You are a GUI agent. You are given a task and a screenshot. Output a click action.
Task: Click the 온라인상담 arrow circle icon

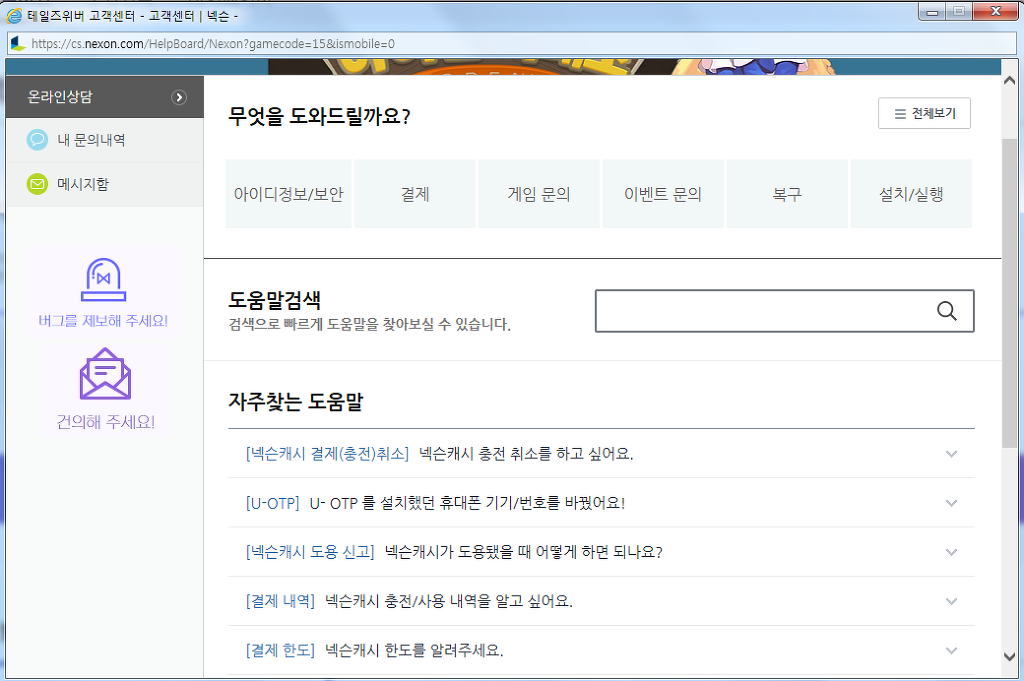pyautogui.click(x=179, y=97)
